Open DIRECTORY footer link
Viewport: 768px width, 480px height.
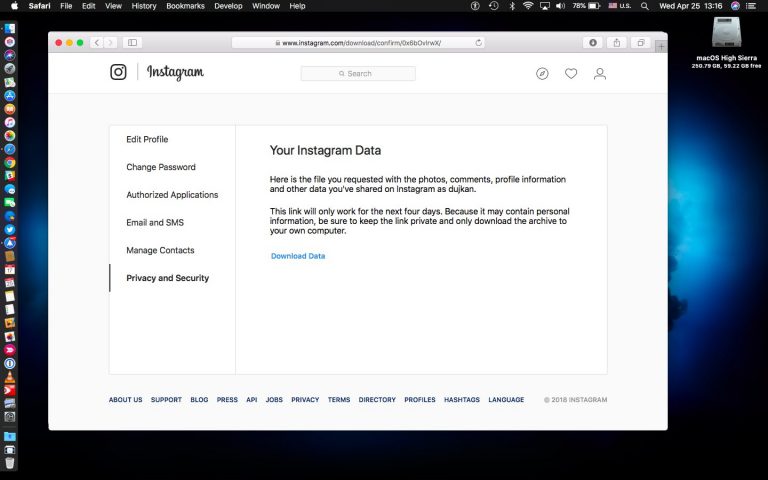point(377,400)
